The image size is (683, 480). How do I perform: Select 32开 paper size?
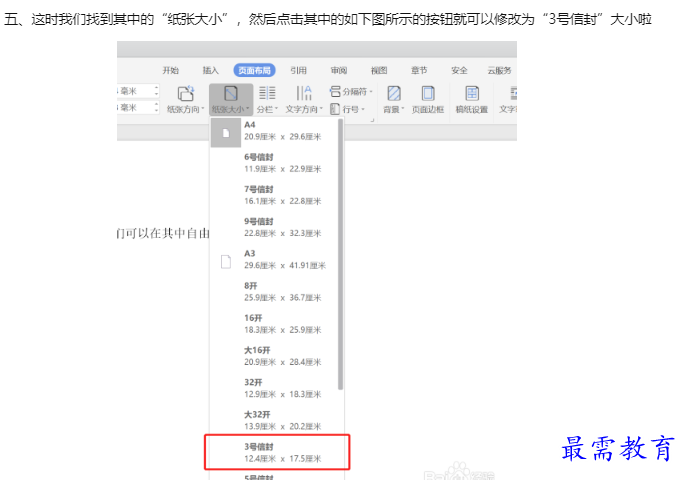274,389
